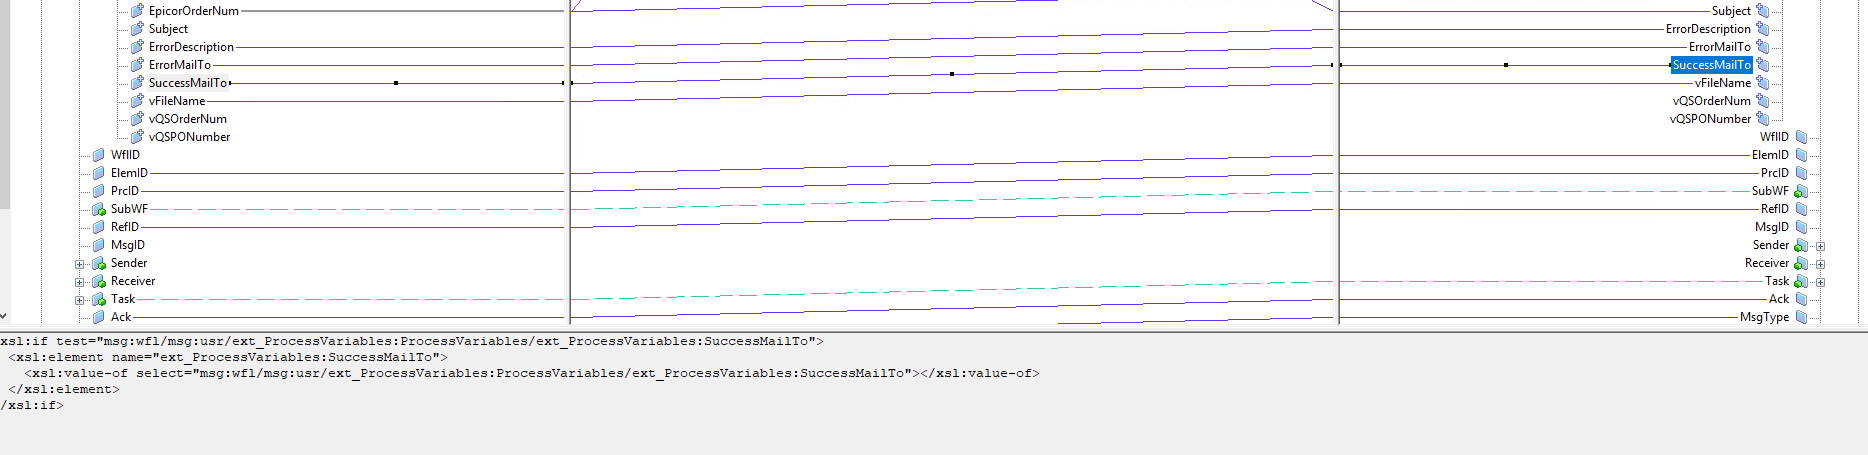Click the SuccessMailTo icon in right tree
Image resolution: width=1868 pixels, height=455 pixels.
(1763, 65)
